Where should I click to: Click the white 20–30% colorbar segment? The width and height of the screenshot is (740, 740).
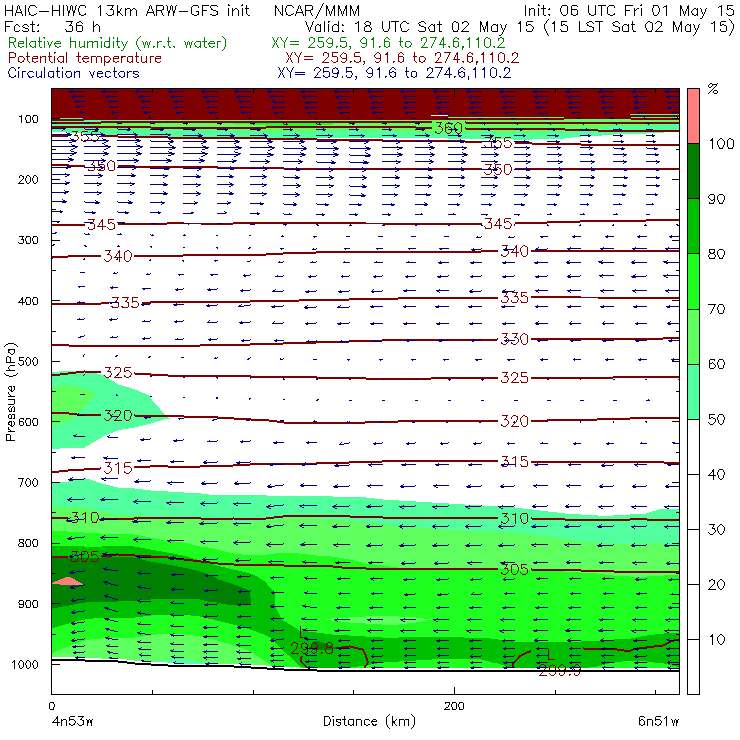[x=693, y=557]
